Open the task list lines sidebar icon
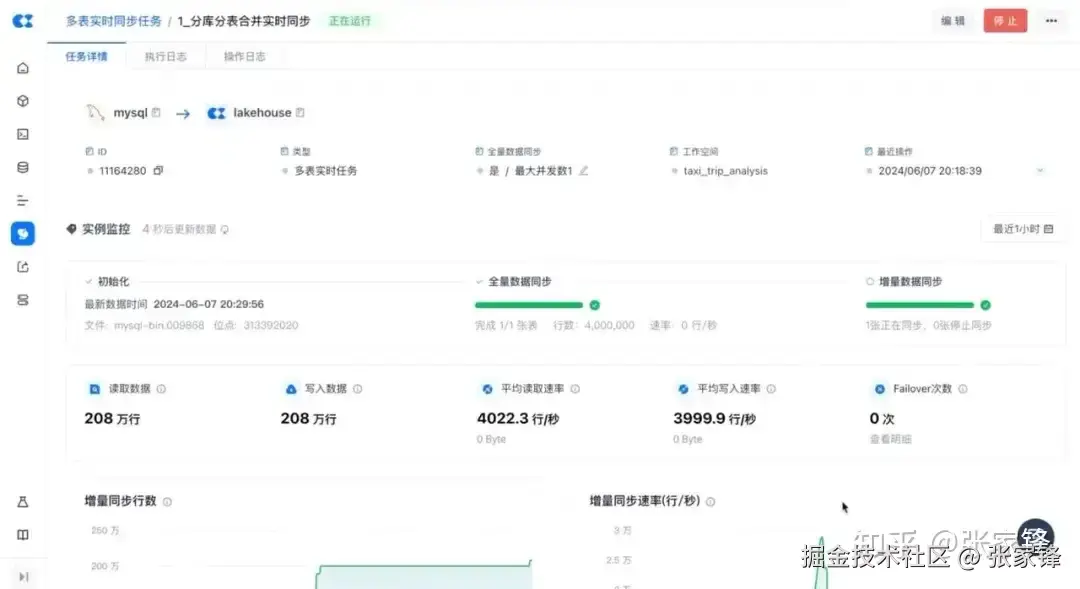The width and height of the screenshot is (1080, 589). (23, 200)
